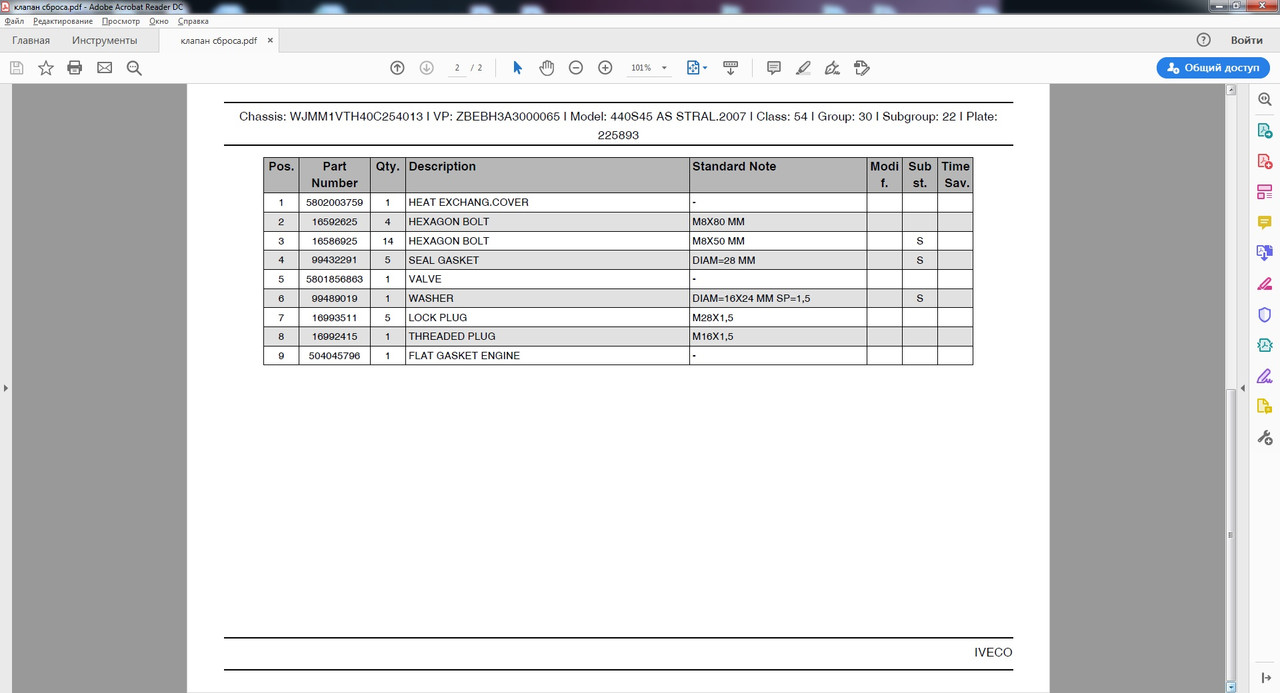Close the клапан сброса.pdf tab
The image size is (1280, 693).
tap(271, 41)
